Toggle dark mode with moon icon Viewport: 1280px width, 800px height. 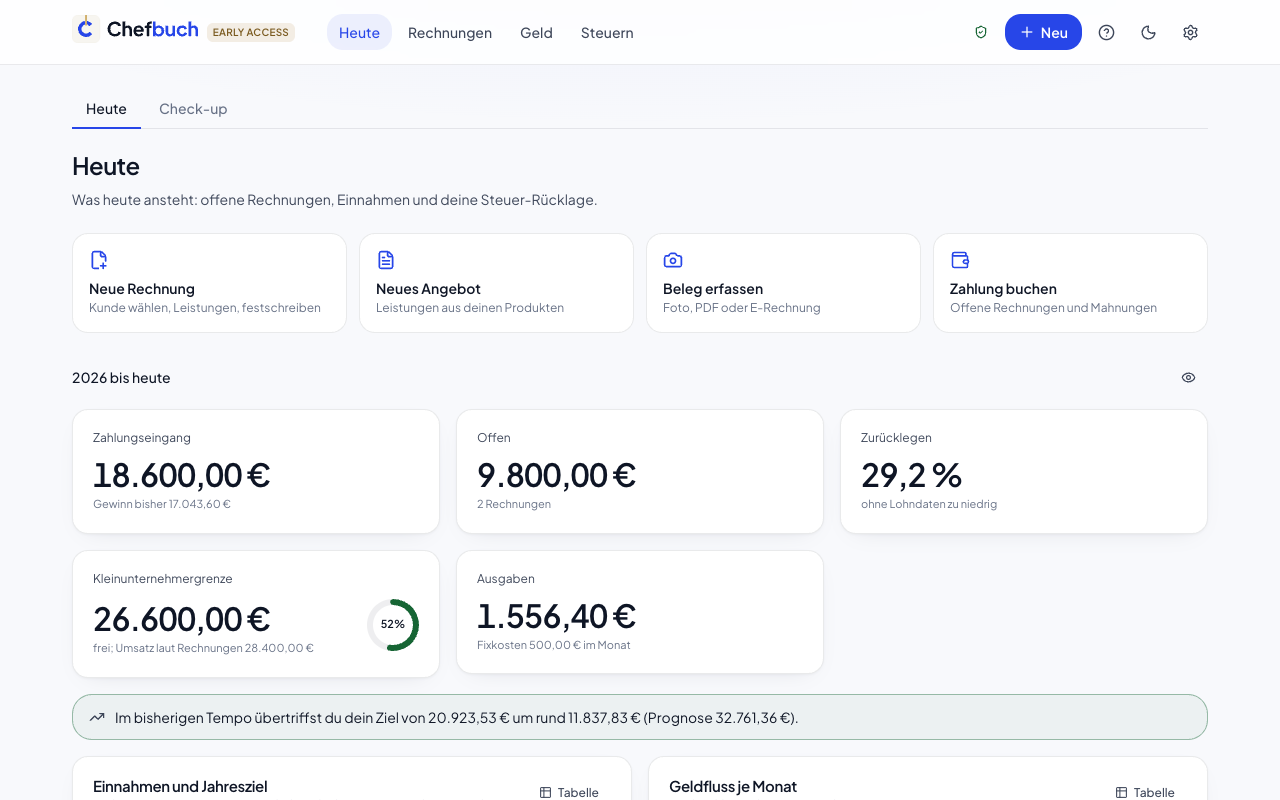[1148, 32]
